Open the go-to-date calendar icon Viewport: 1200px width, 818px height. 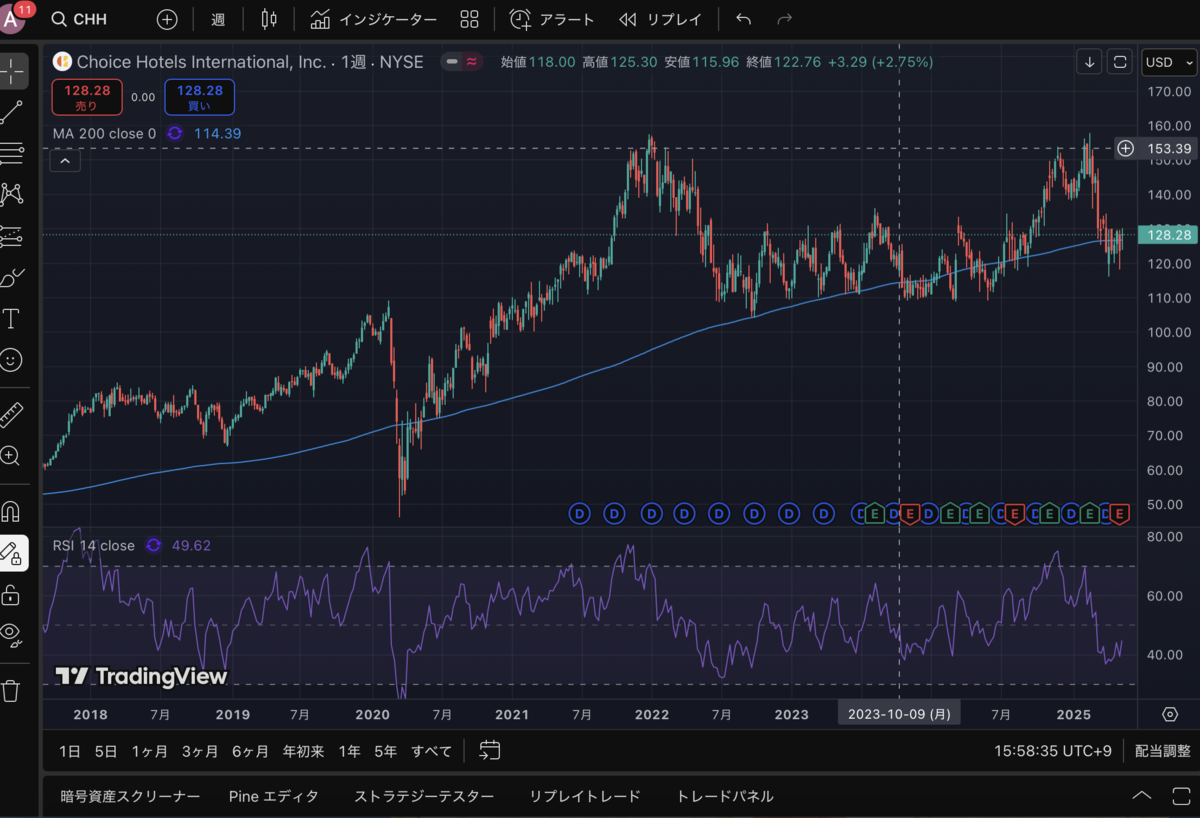pyautogui.click(x=490, y=750)
